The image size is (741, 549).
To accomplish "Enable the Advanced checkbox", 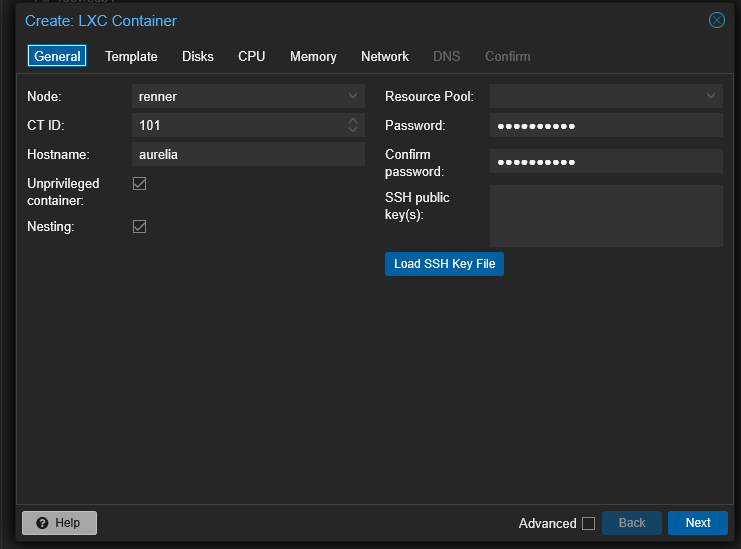I will pyautogui.click(x=588, y=523).
